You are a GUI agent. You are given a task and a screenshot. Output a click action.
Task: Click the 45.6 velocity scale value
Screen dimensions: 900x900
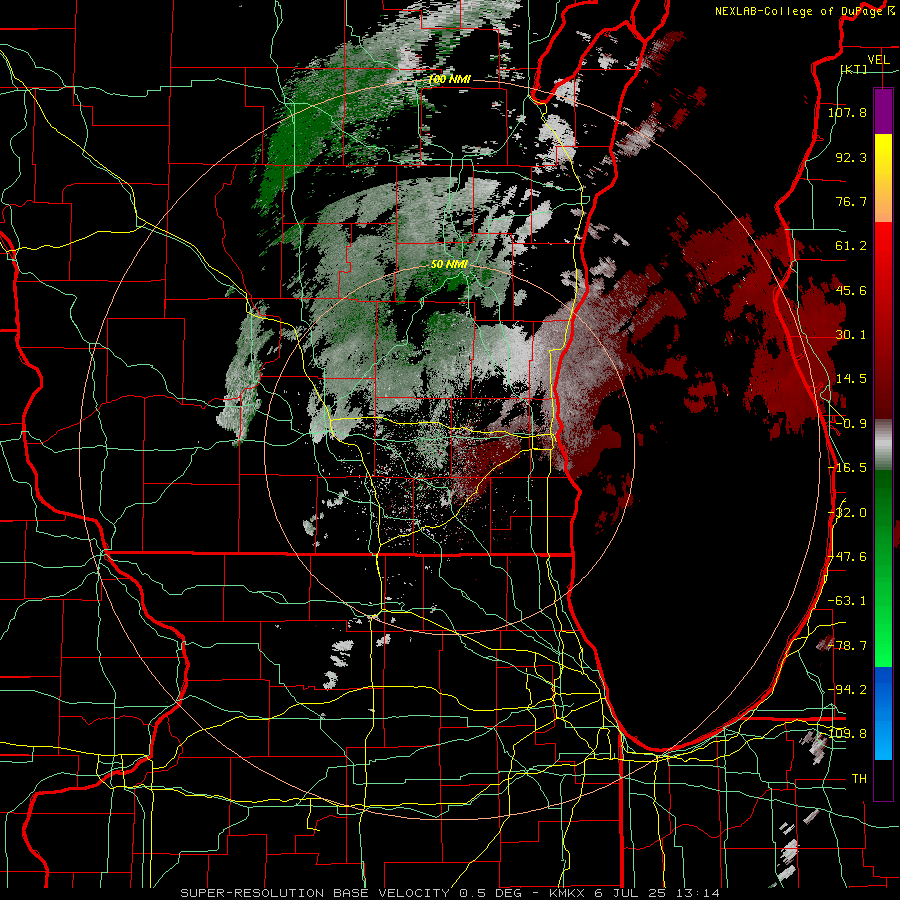click(x=851, y=290)
